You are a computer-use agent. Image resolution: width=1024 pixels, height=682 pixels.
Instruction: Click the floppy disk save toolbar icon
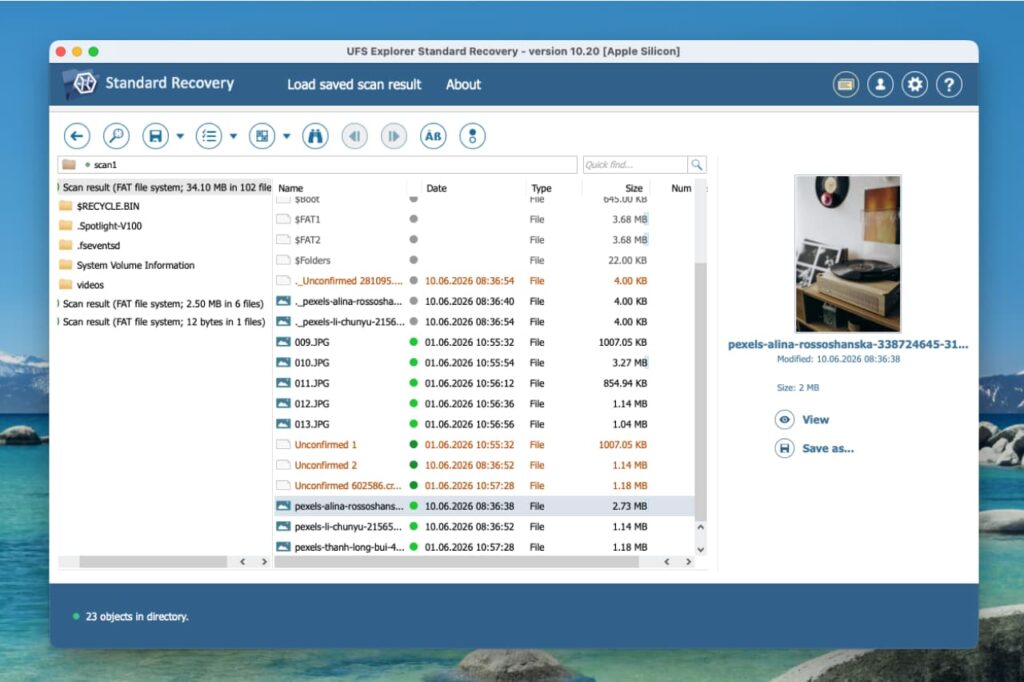(155, 136)
